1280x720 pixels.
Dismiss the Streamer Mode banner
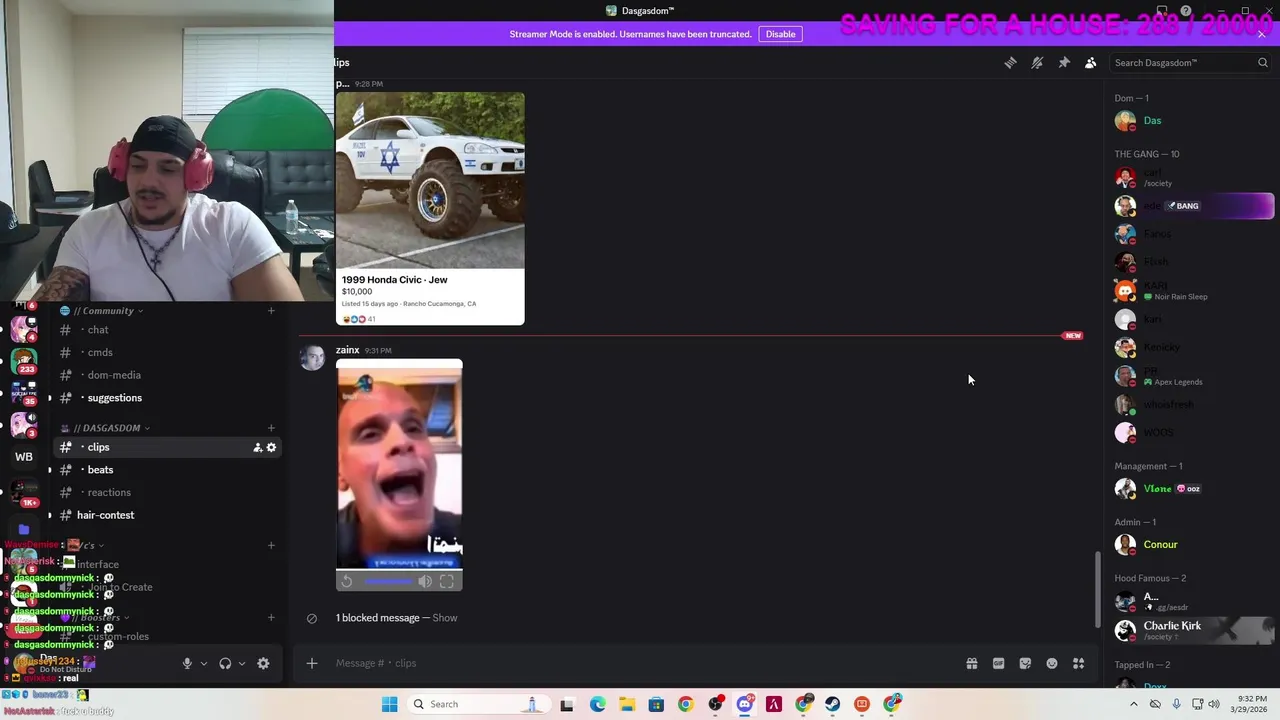[1261, 34]
